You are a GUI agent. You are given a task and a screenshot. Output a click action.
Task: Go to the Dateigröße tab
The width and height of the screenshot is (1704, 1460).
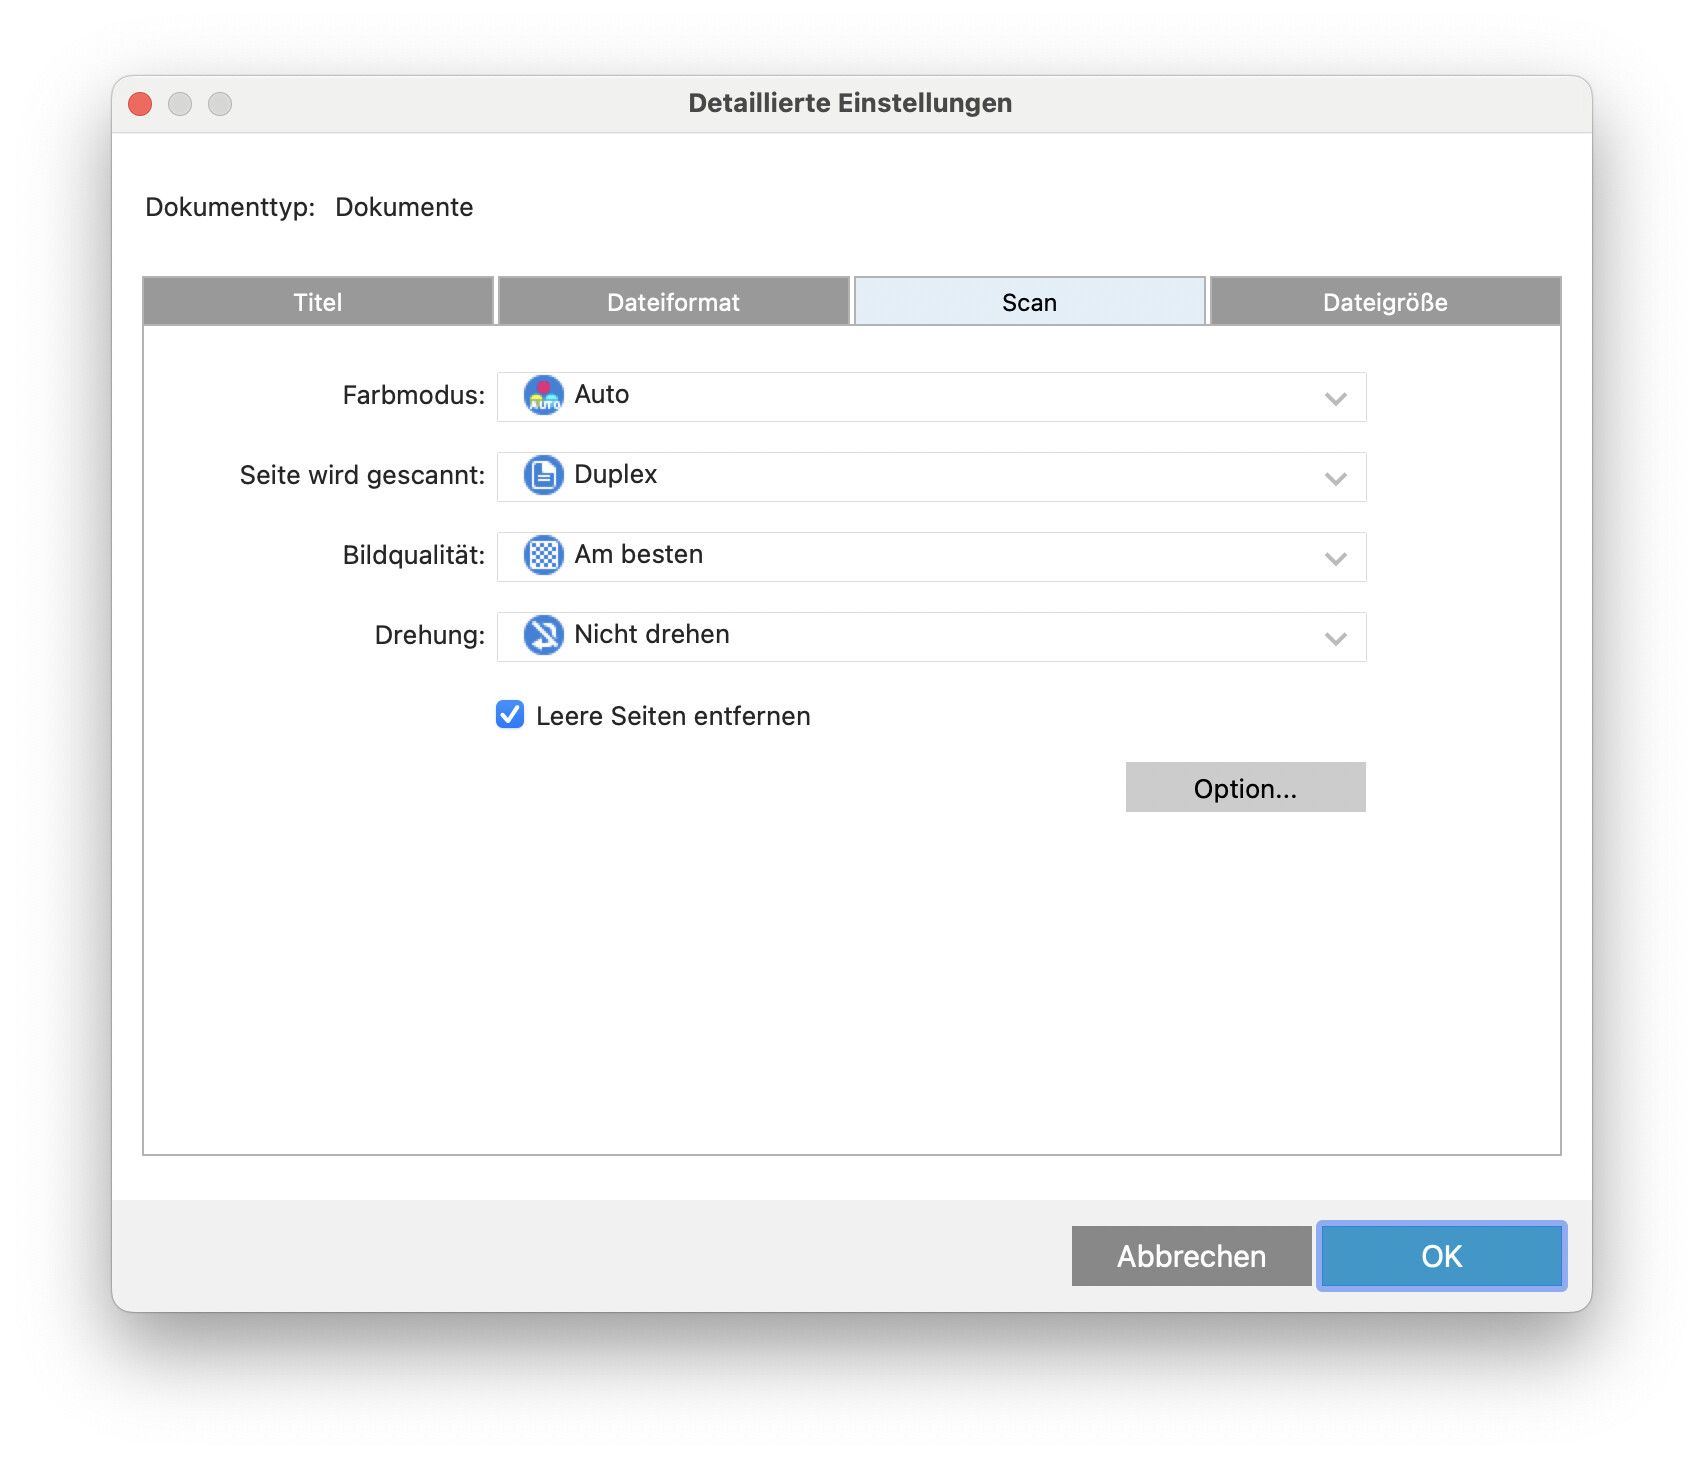click(1385, 302)
